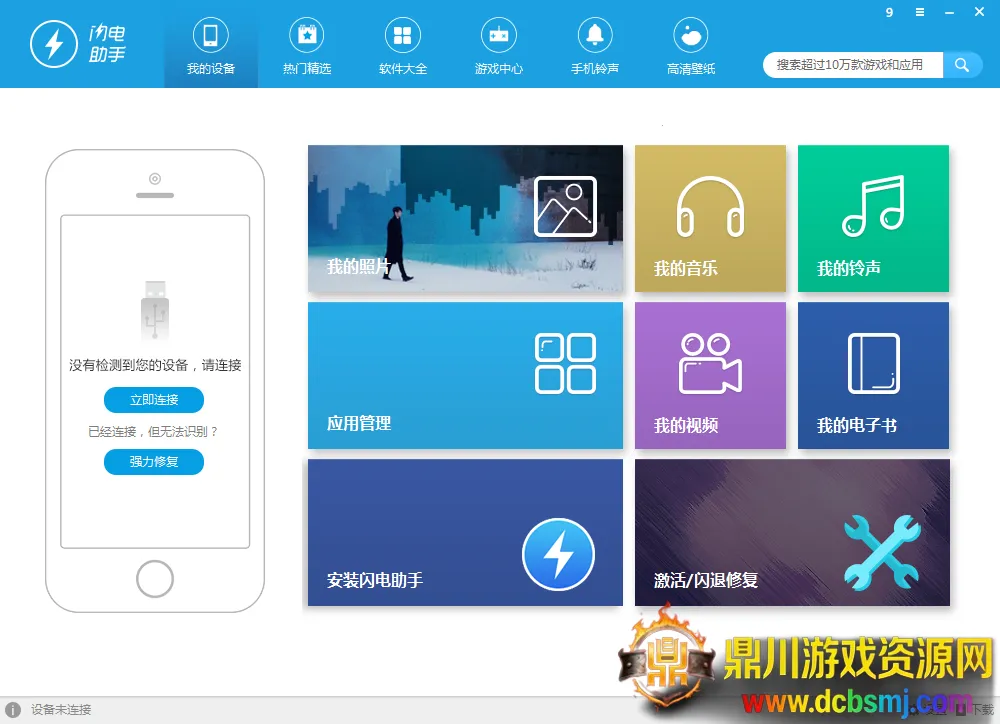Open 高清壁纸 wallpaper section
Image resolution: width=1000 pixels, height=724 pixels.
coord(691,46)
